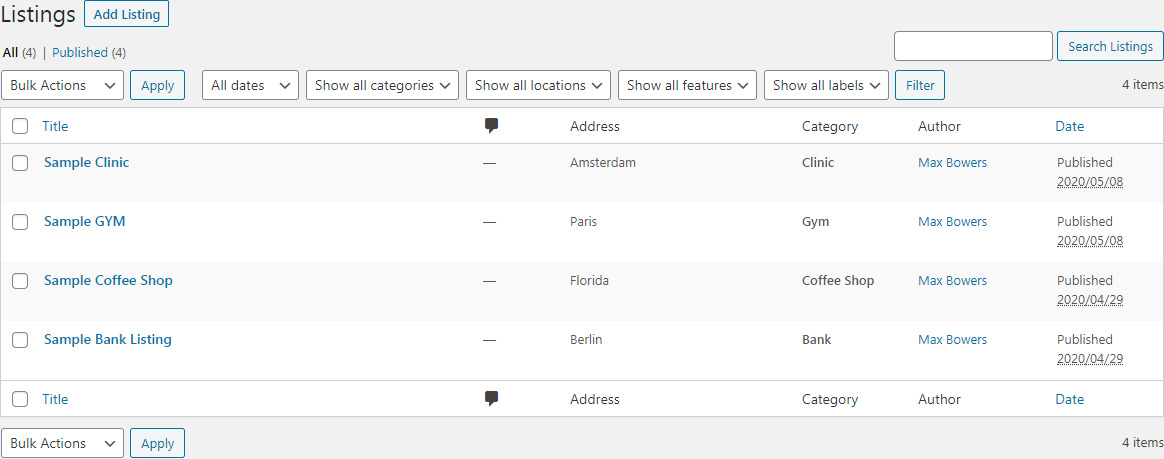Expand the All dates filter dropdown
The height and width of the screenshot is (459, 1164).
click(251, 85)
